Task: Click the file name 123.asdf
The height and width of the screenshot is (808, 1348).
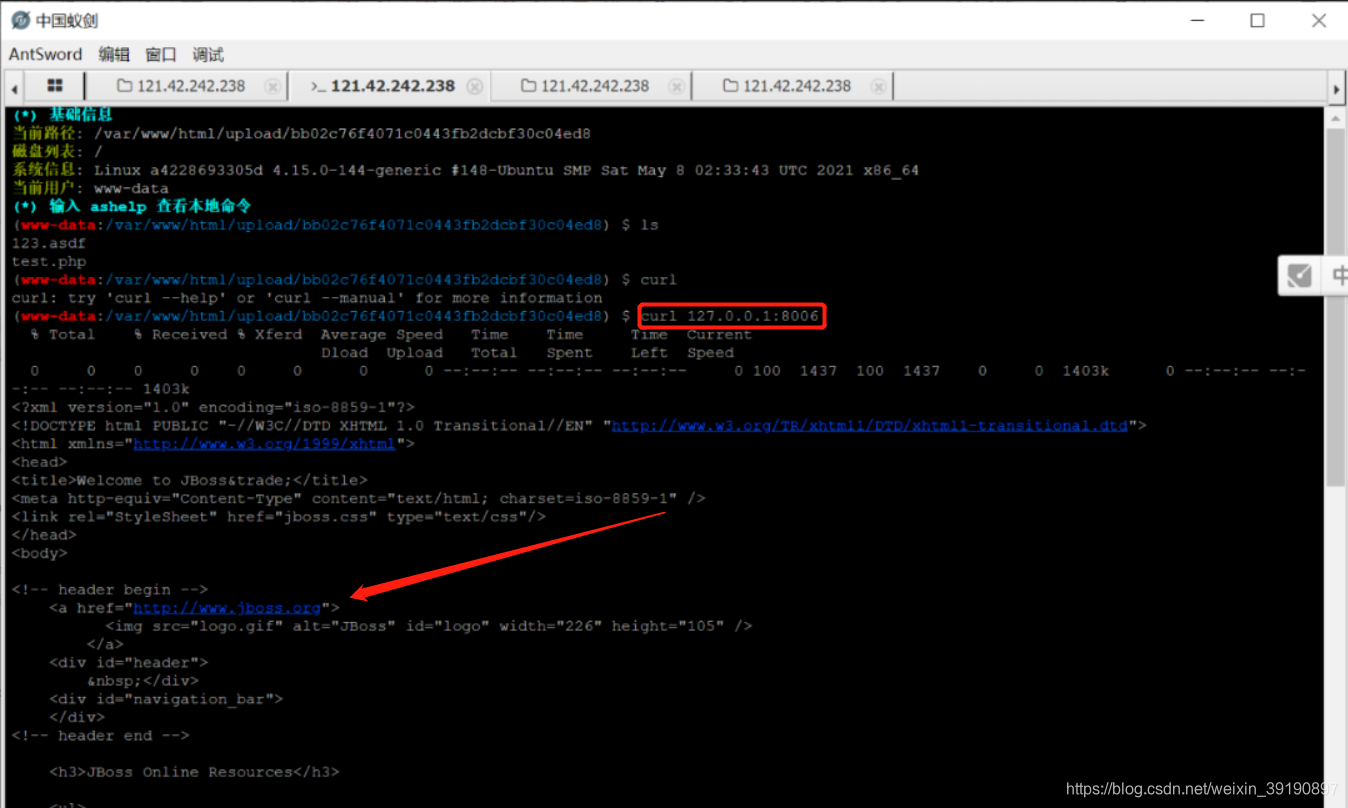Action: tap(49, 243)
